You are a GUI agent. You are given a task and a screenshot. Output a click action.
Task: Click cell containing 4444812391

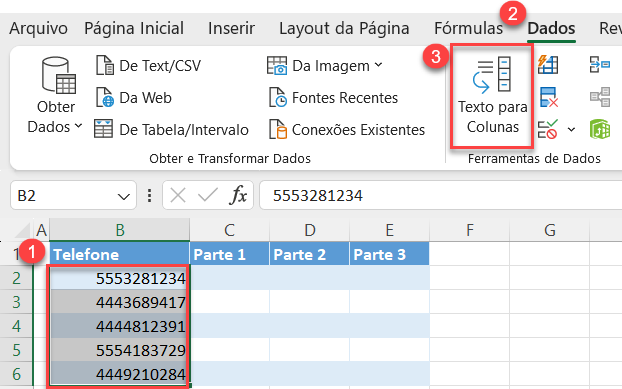[120, 326]
